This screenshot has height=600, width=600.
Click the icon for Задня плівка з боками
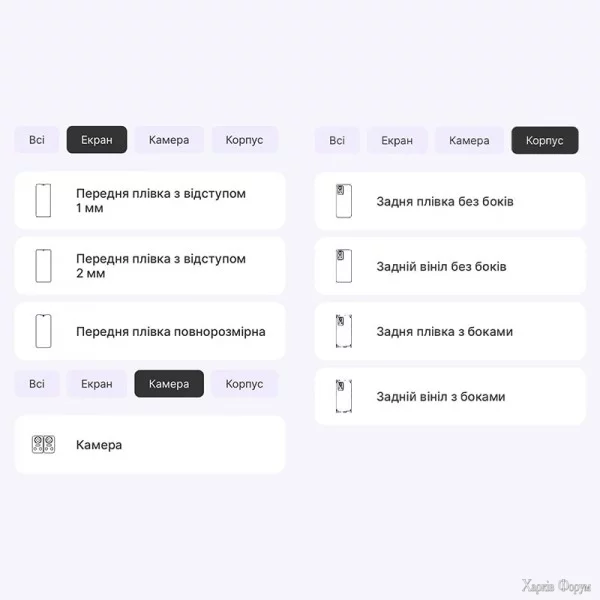(x=343, y=331)
